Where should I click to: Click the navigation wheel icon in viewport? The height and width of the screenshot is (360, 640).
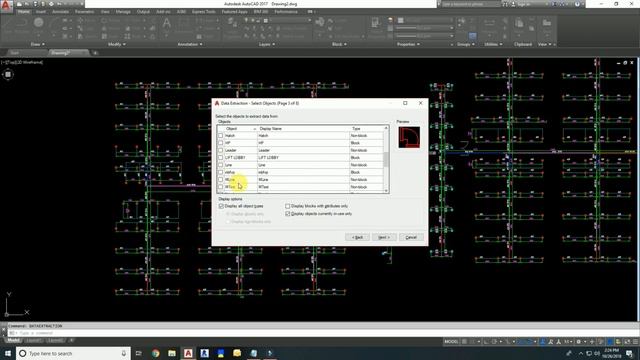8,74
